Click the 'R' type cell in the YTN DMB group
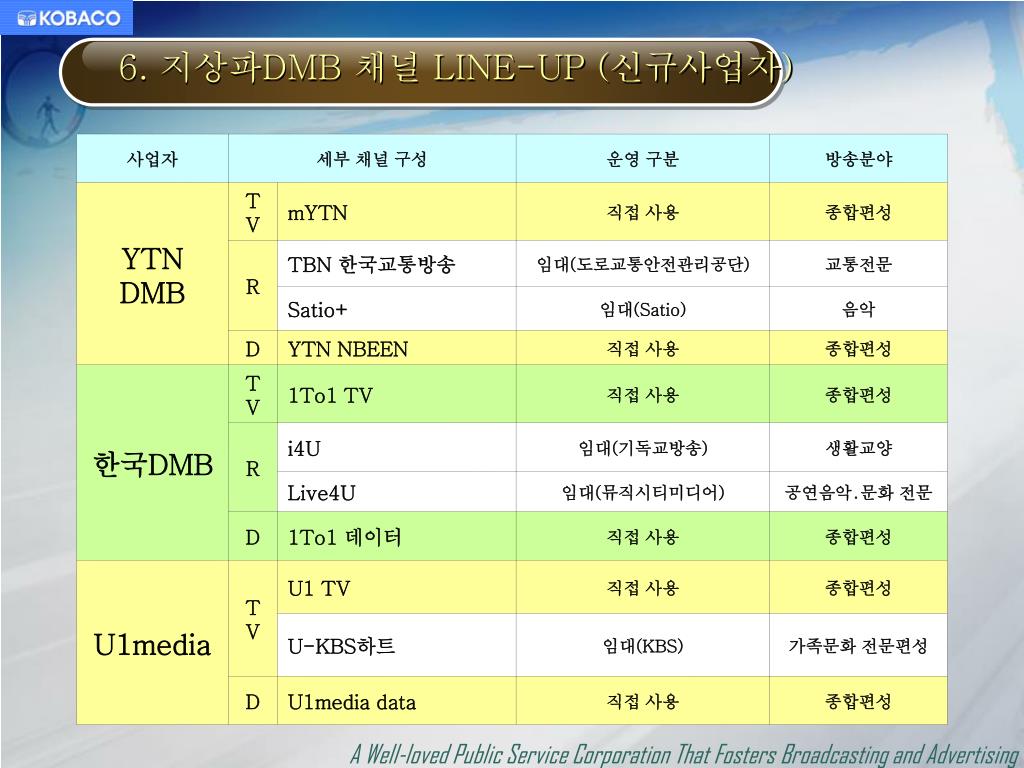Image resolution: width=1024 pixels, height=768 pixels. 253,286
